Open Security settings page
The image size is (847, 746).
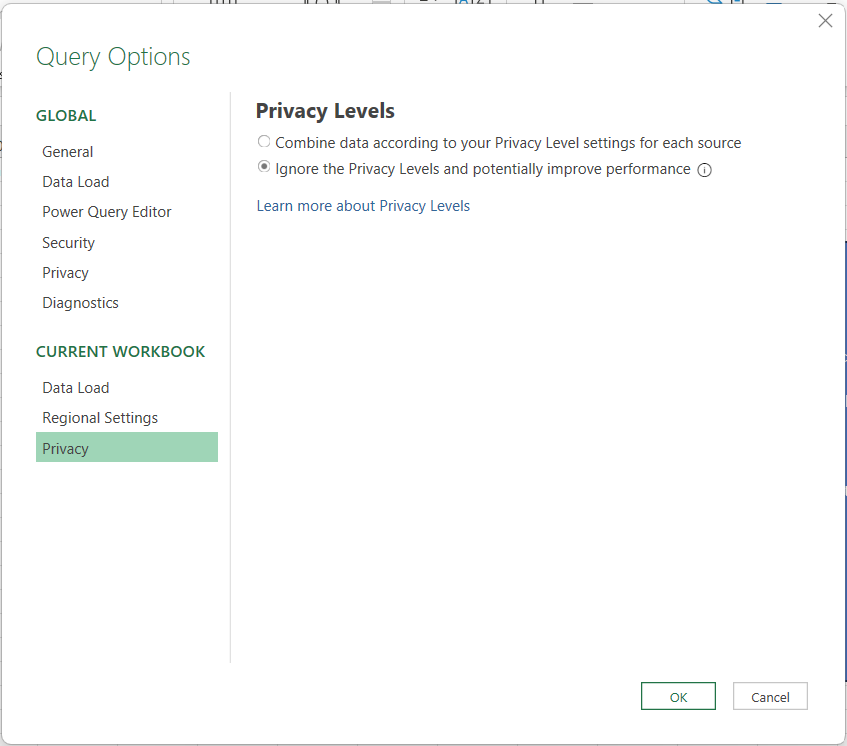coord(68,243)
